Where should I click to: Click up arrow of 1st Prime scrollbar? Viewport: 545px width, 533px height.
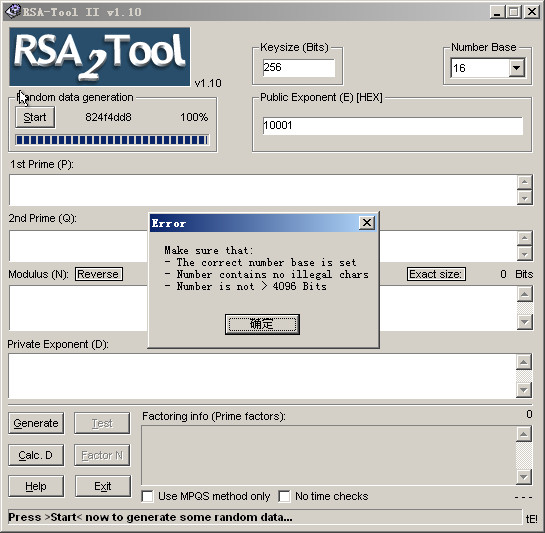coord(525,182)
